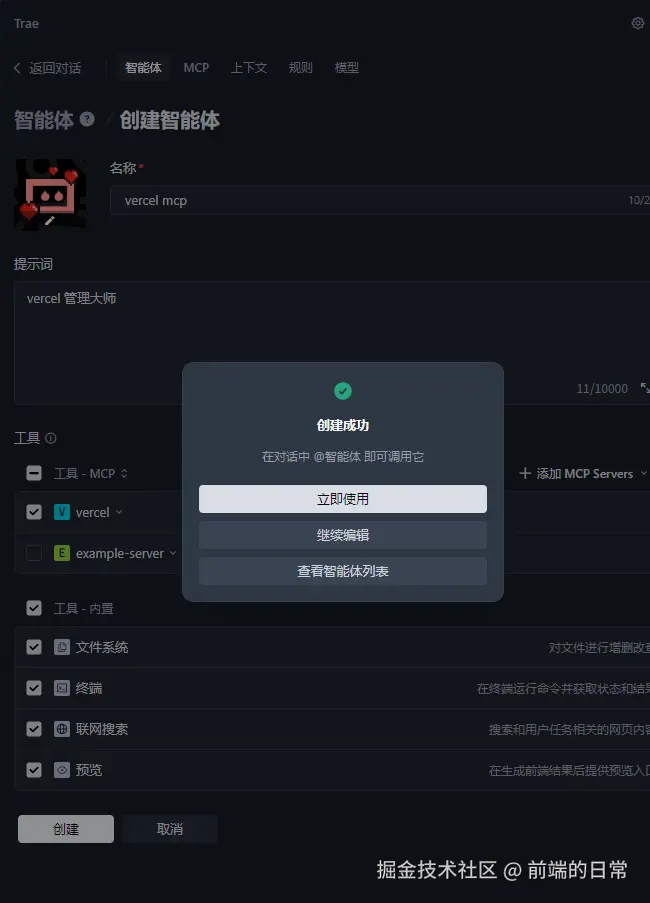Click the teal V vercel server icon
Image resolution: width=650 pixels, height=903 pixels.
coord(62,512)
